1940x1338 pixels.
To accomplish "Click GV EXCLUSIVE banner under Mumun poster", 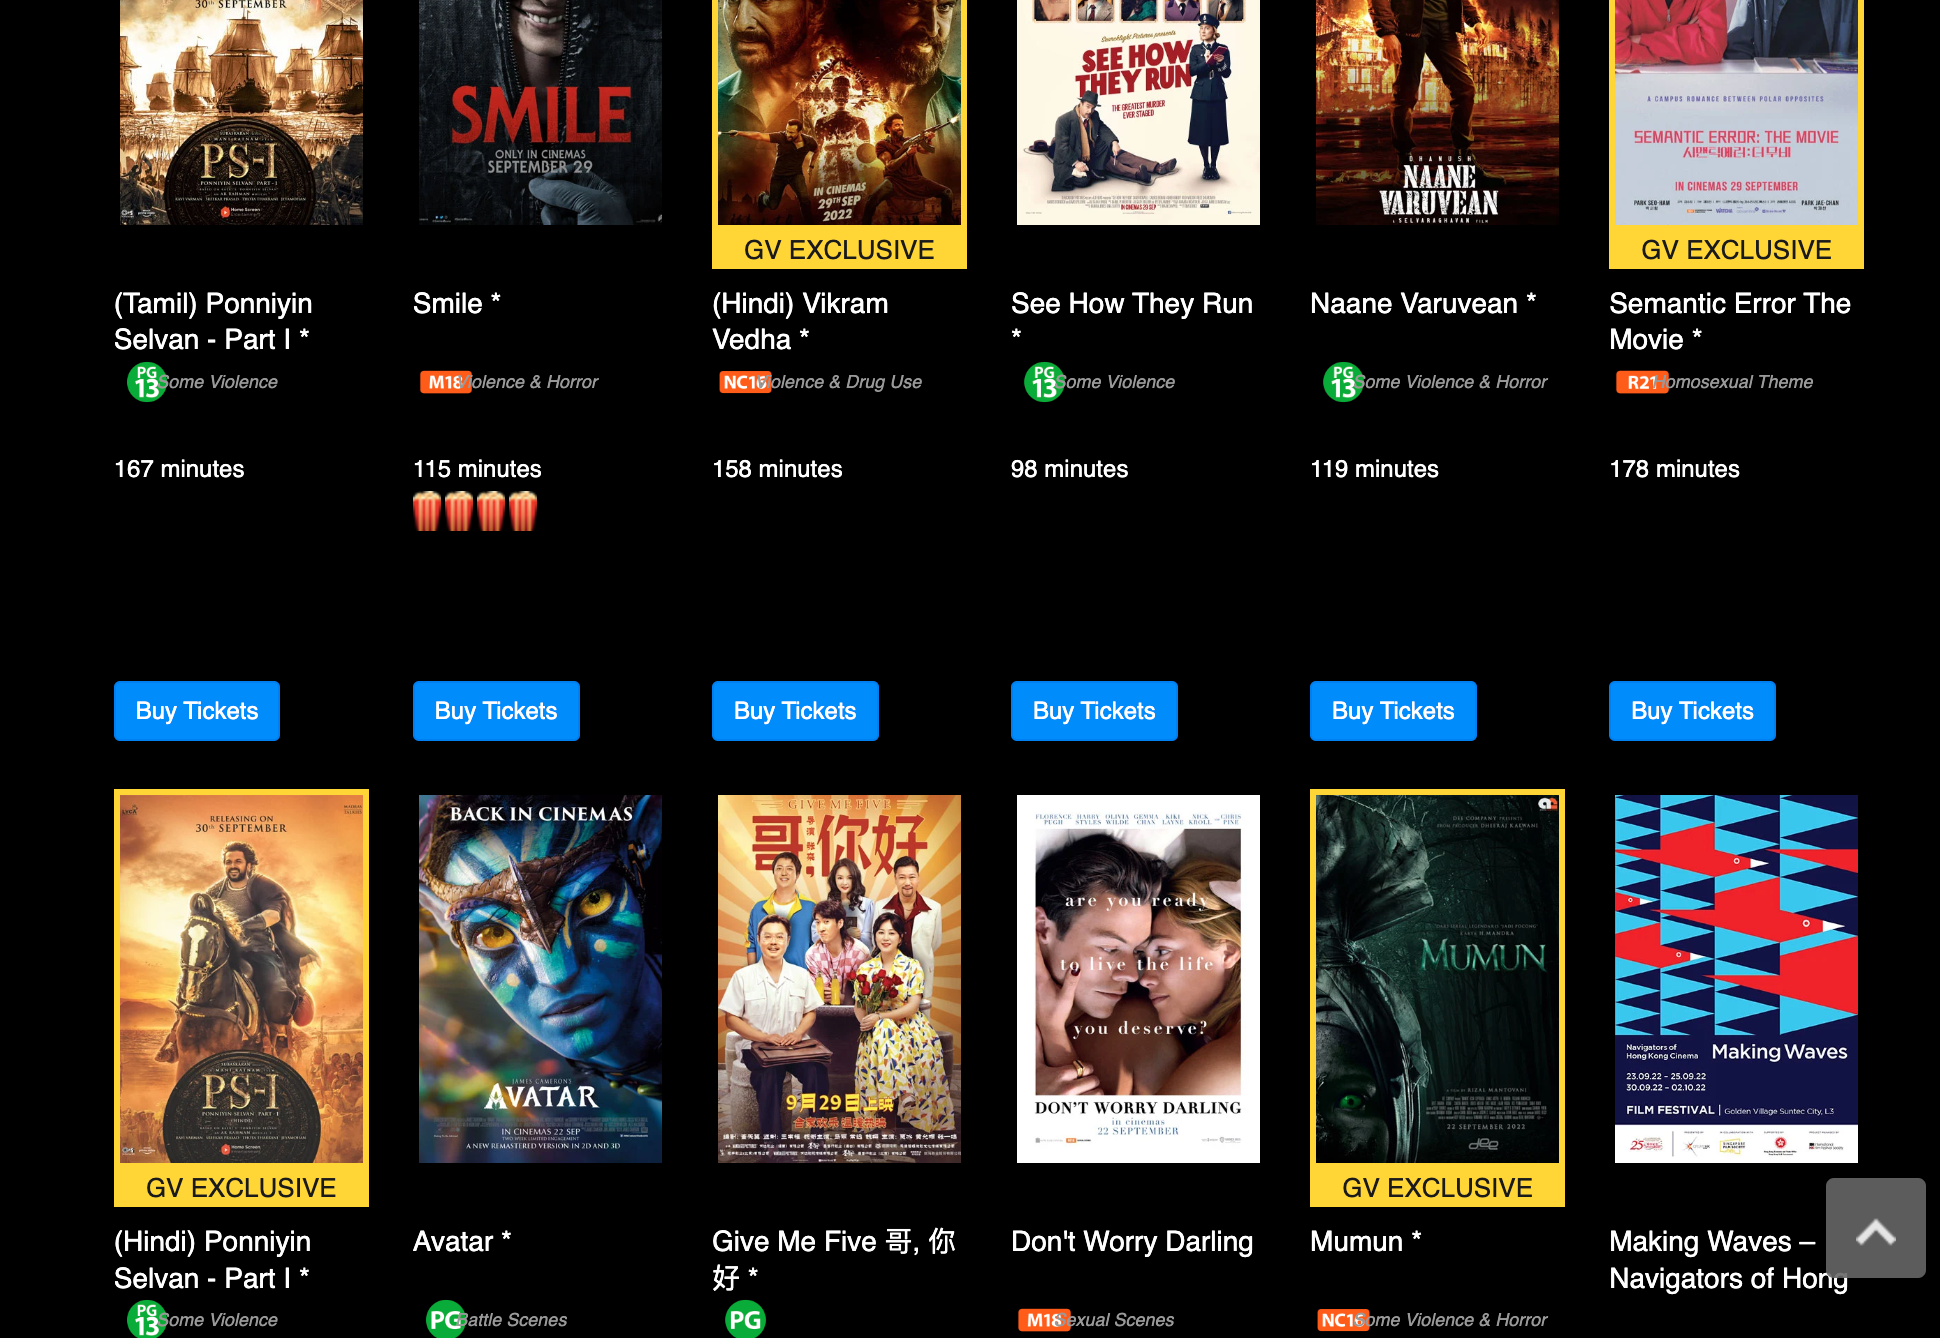I will (x=1437, y=1187).
